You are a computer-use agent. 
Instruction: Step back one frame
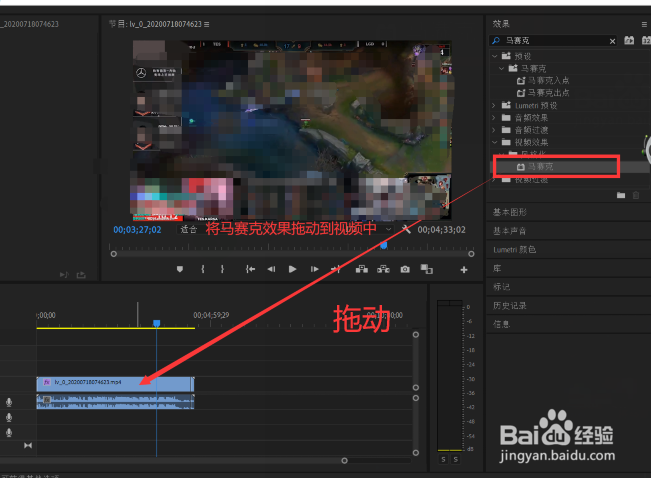point(271,269)
